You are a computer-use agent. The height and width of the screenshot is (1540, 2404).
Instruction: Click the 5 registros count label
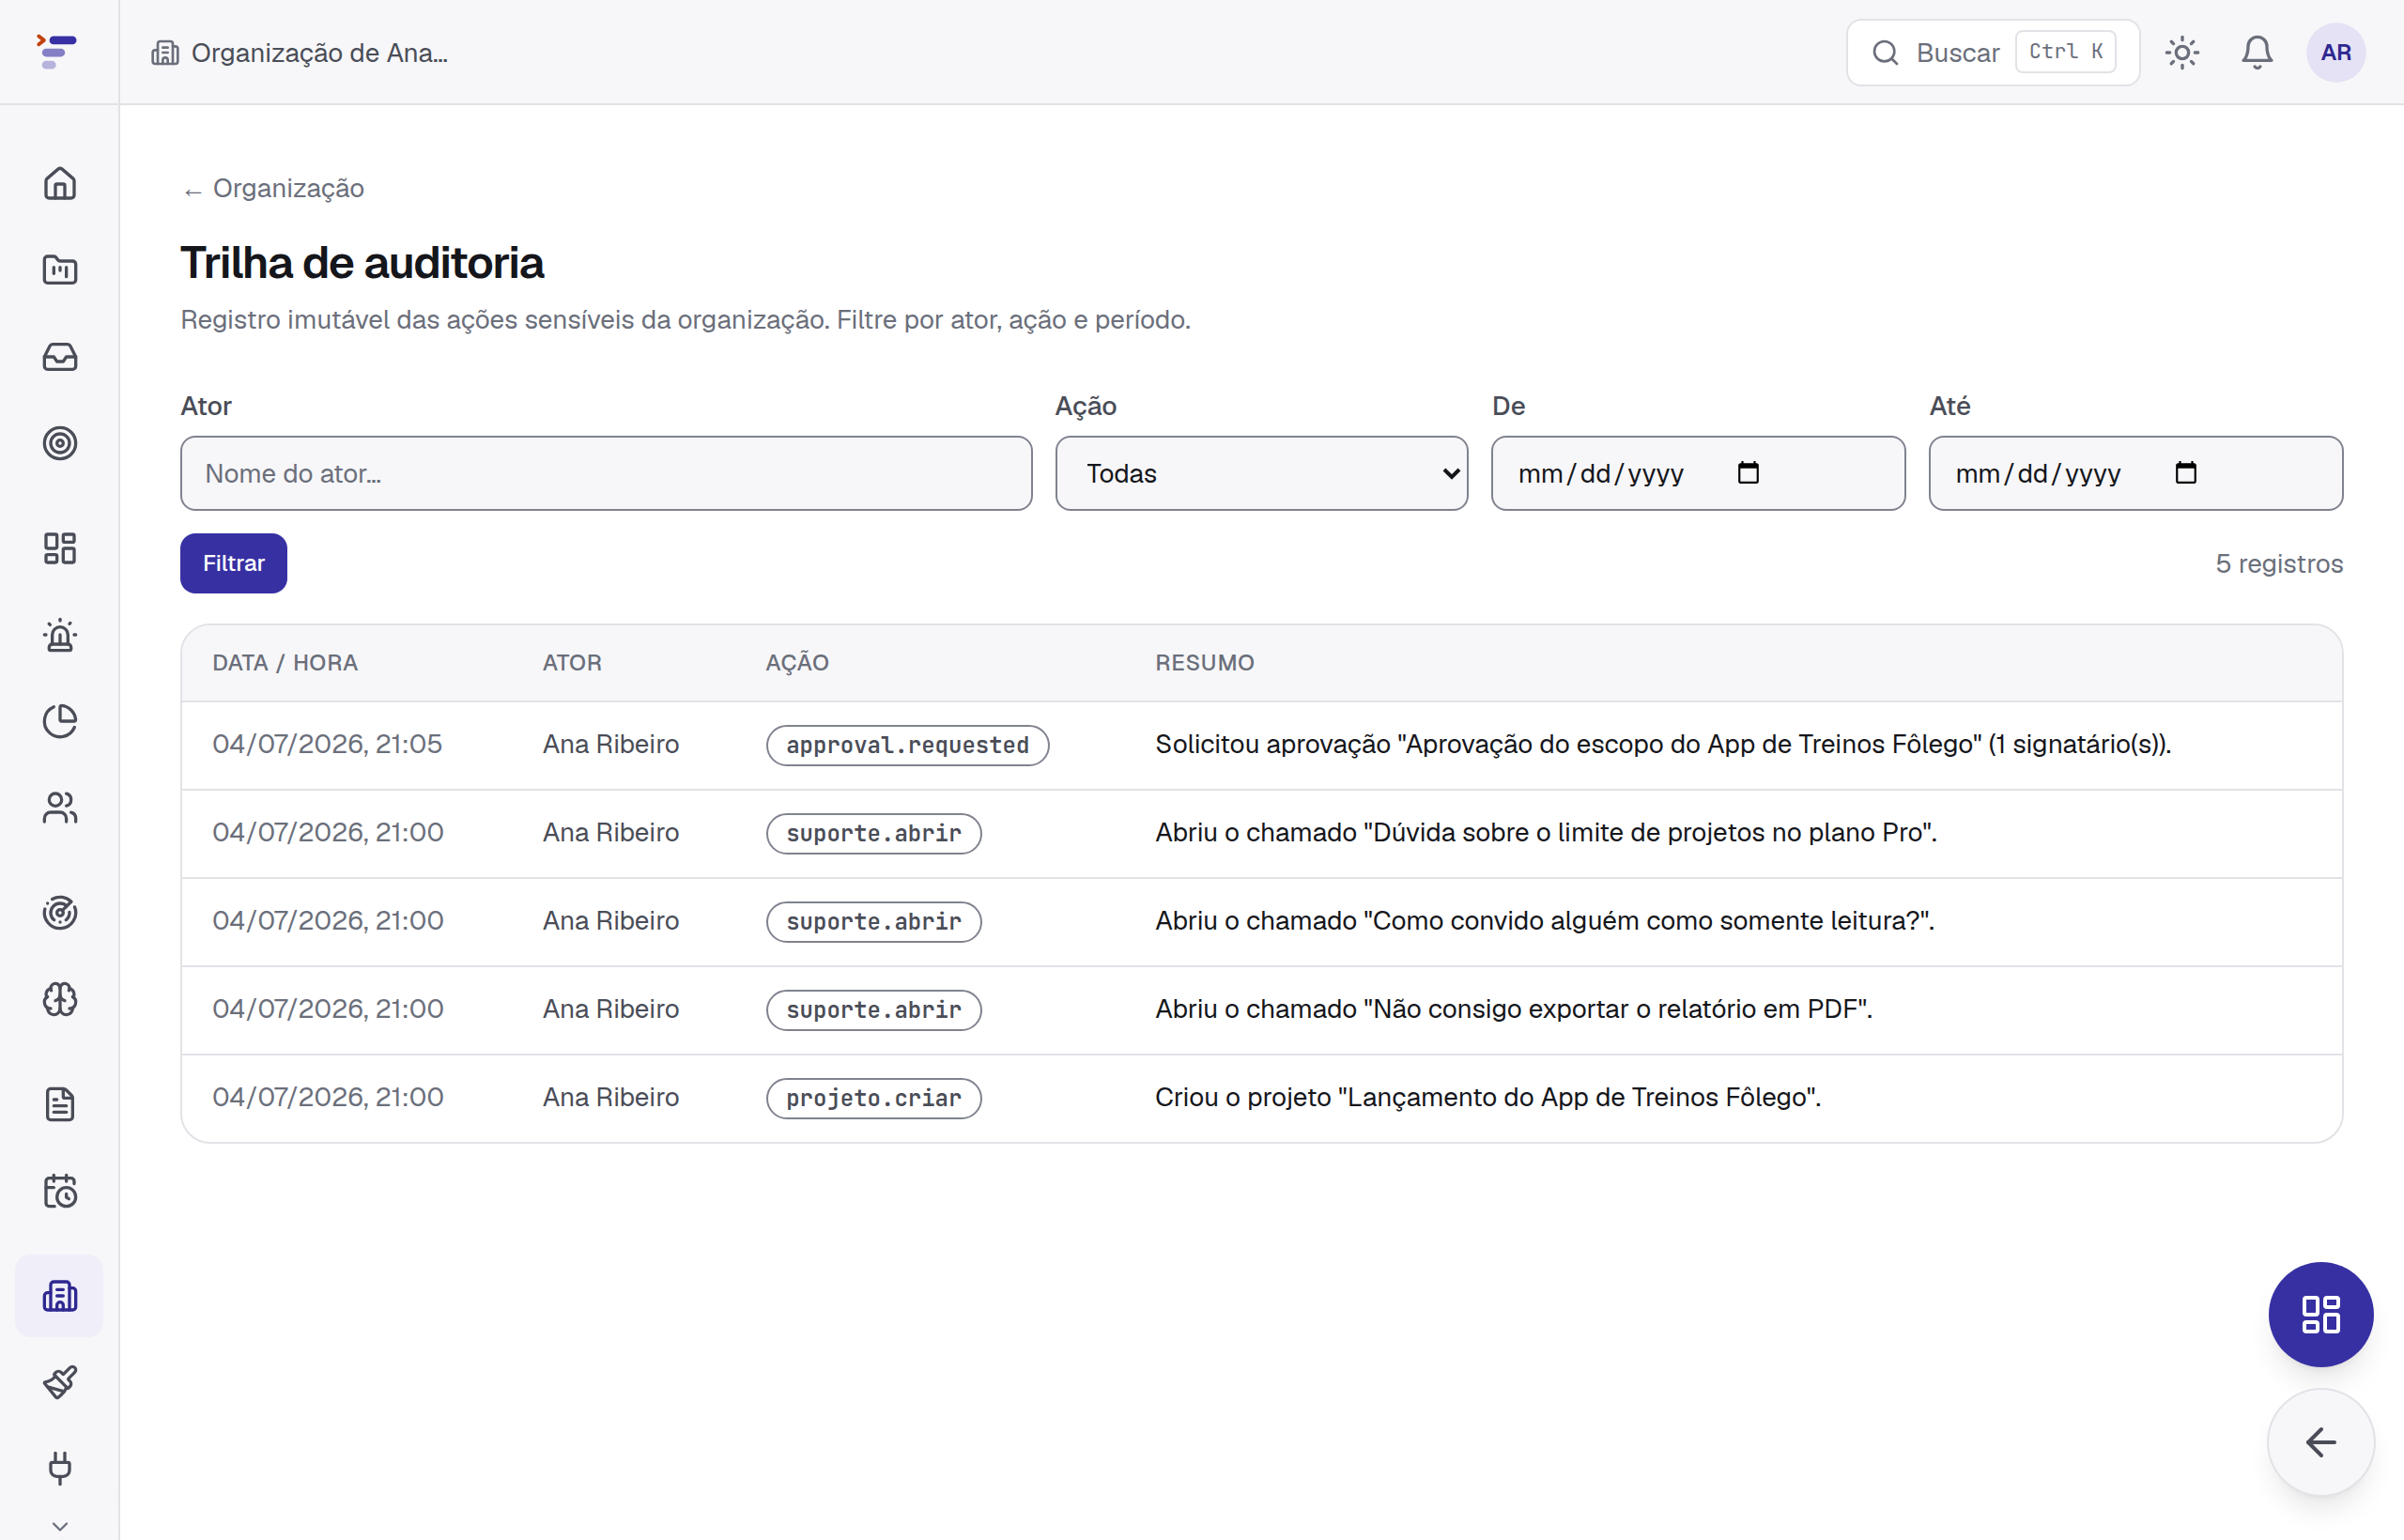tap(2279, 563)
